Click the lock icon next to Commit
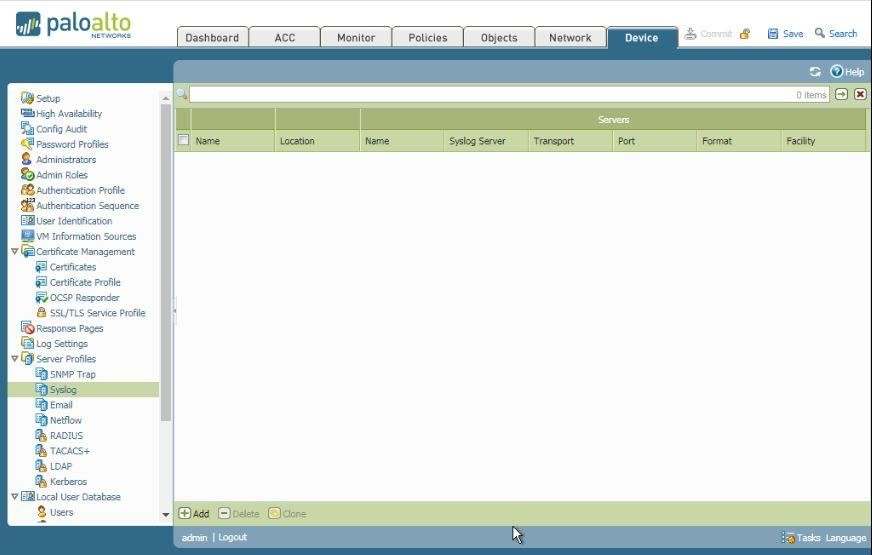The width and height of the screenshot is (872, 555). point(745,34)
